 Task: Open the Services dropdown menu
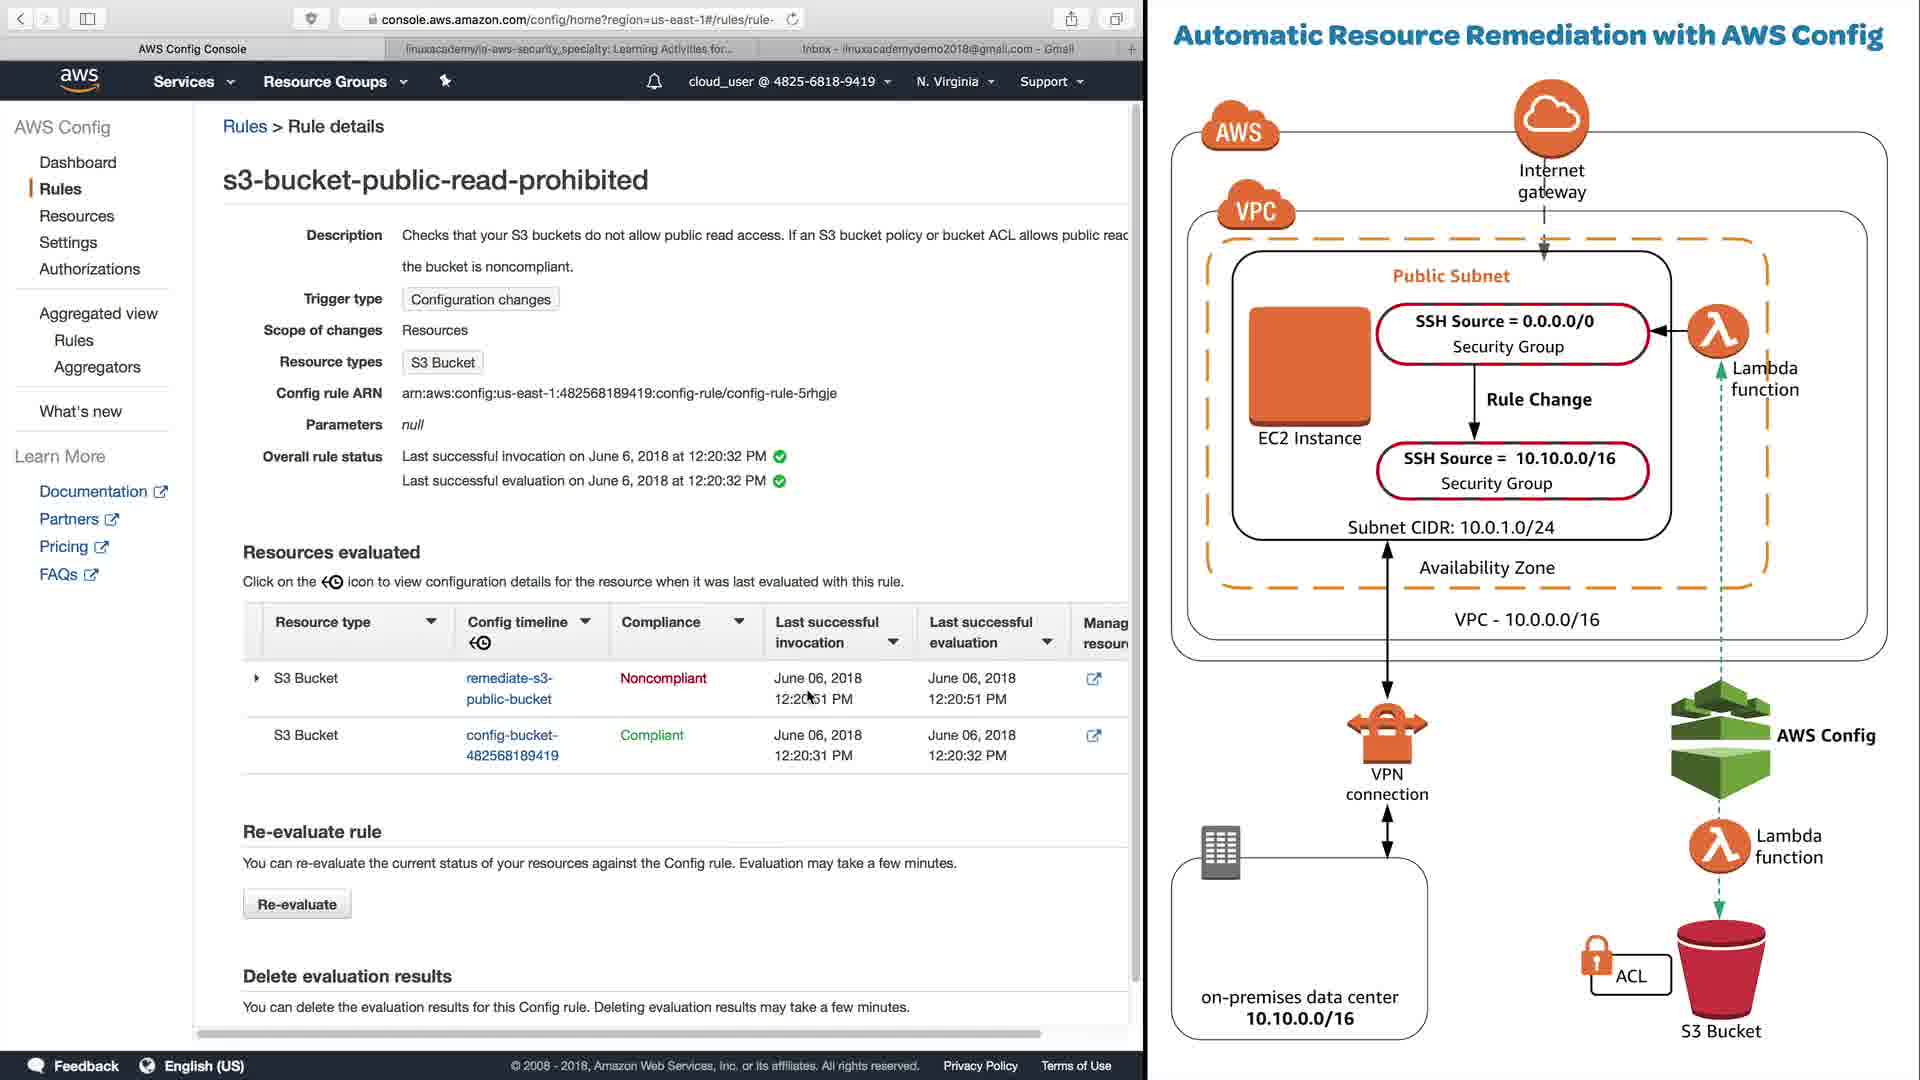[193, 82]
